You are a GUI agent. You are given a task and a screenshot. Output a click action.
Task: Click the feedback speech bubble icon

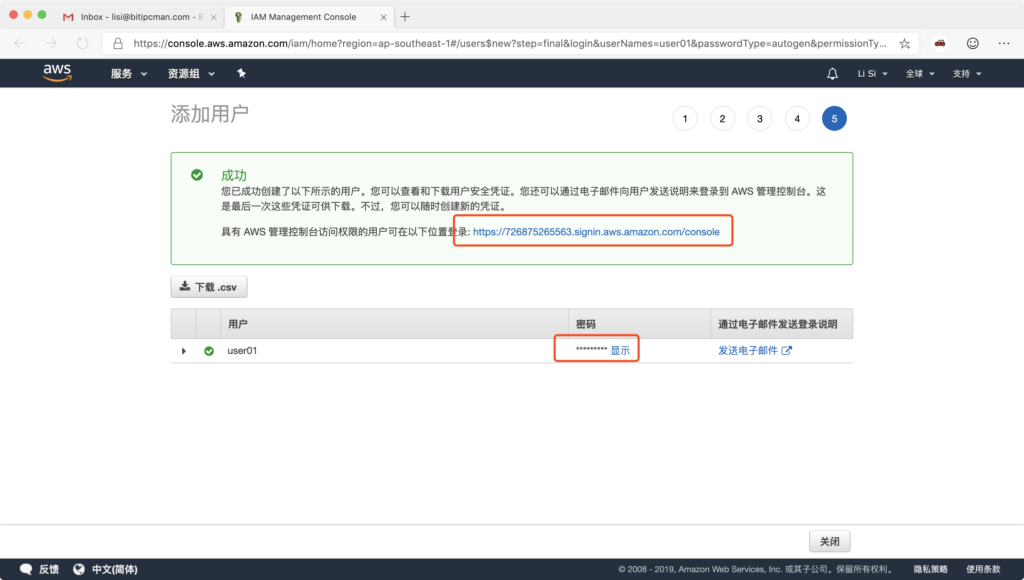coord(26,569)
